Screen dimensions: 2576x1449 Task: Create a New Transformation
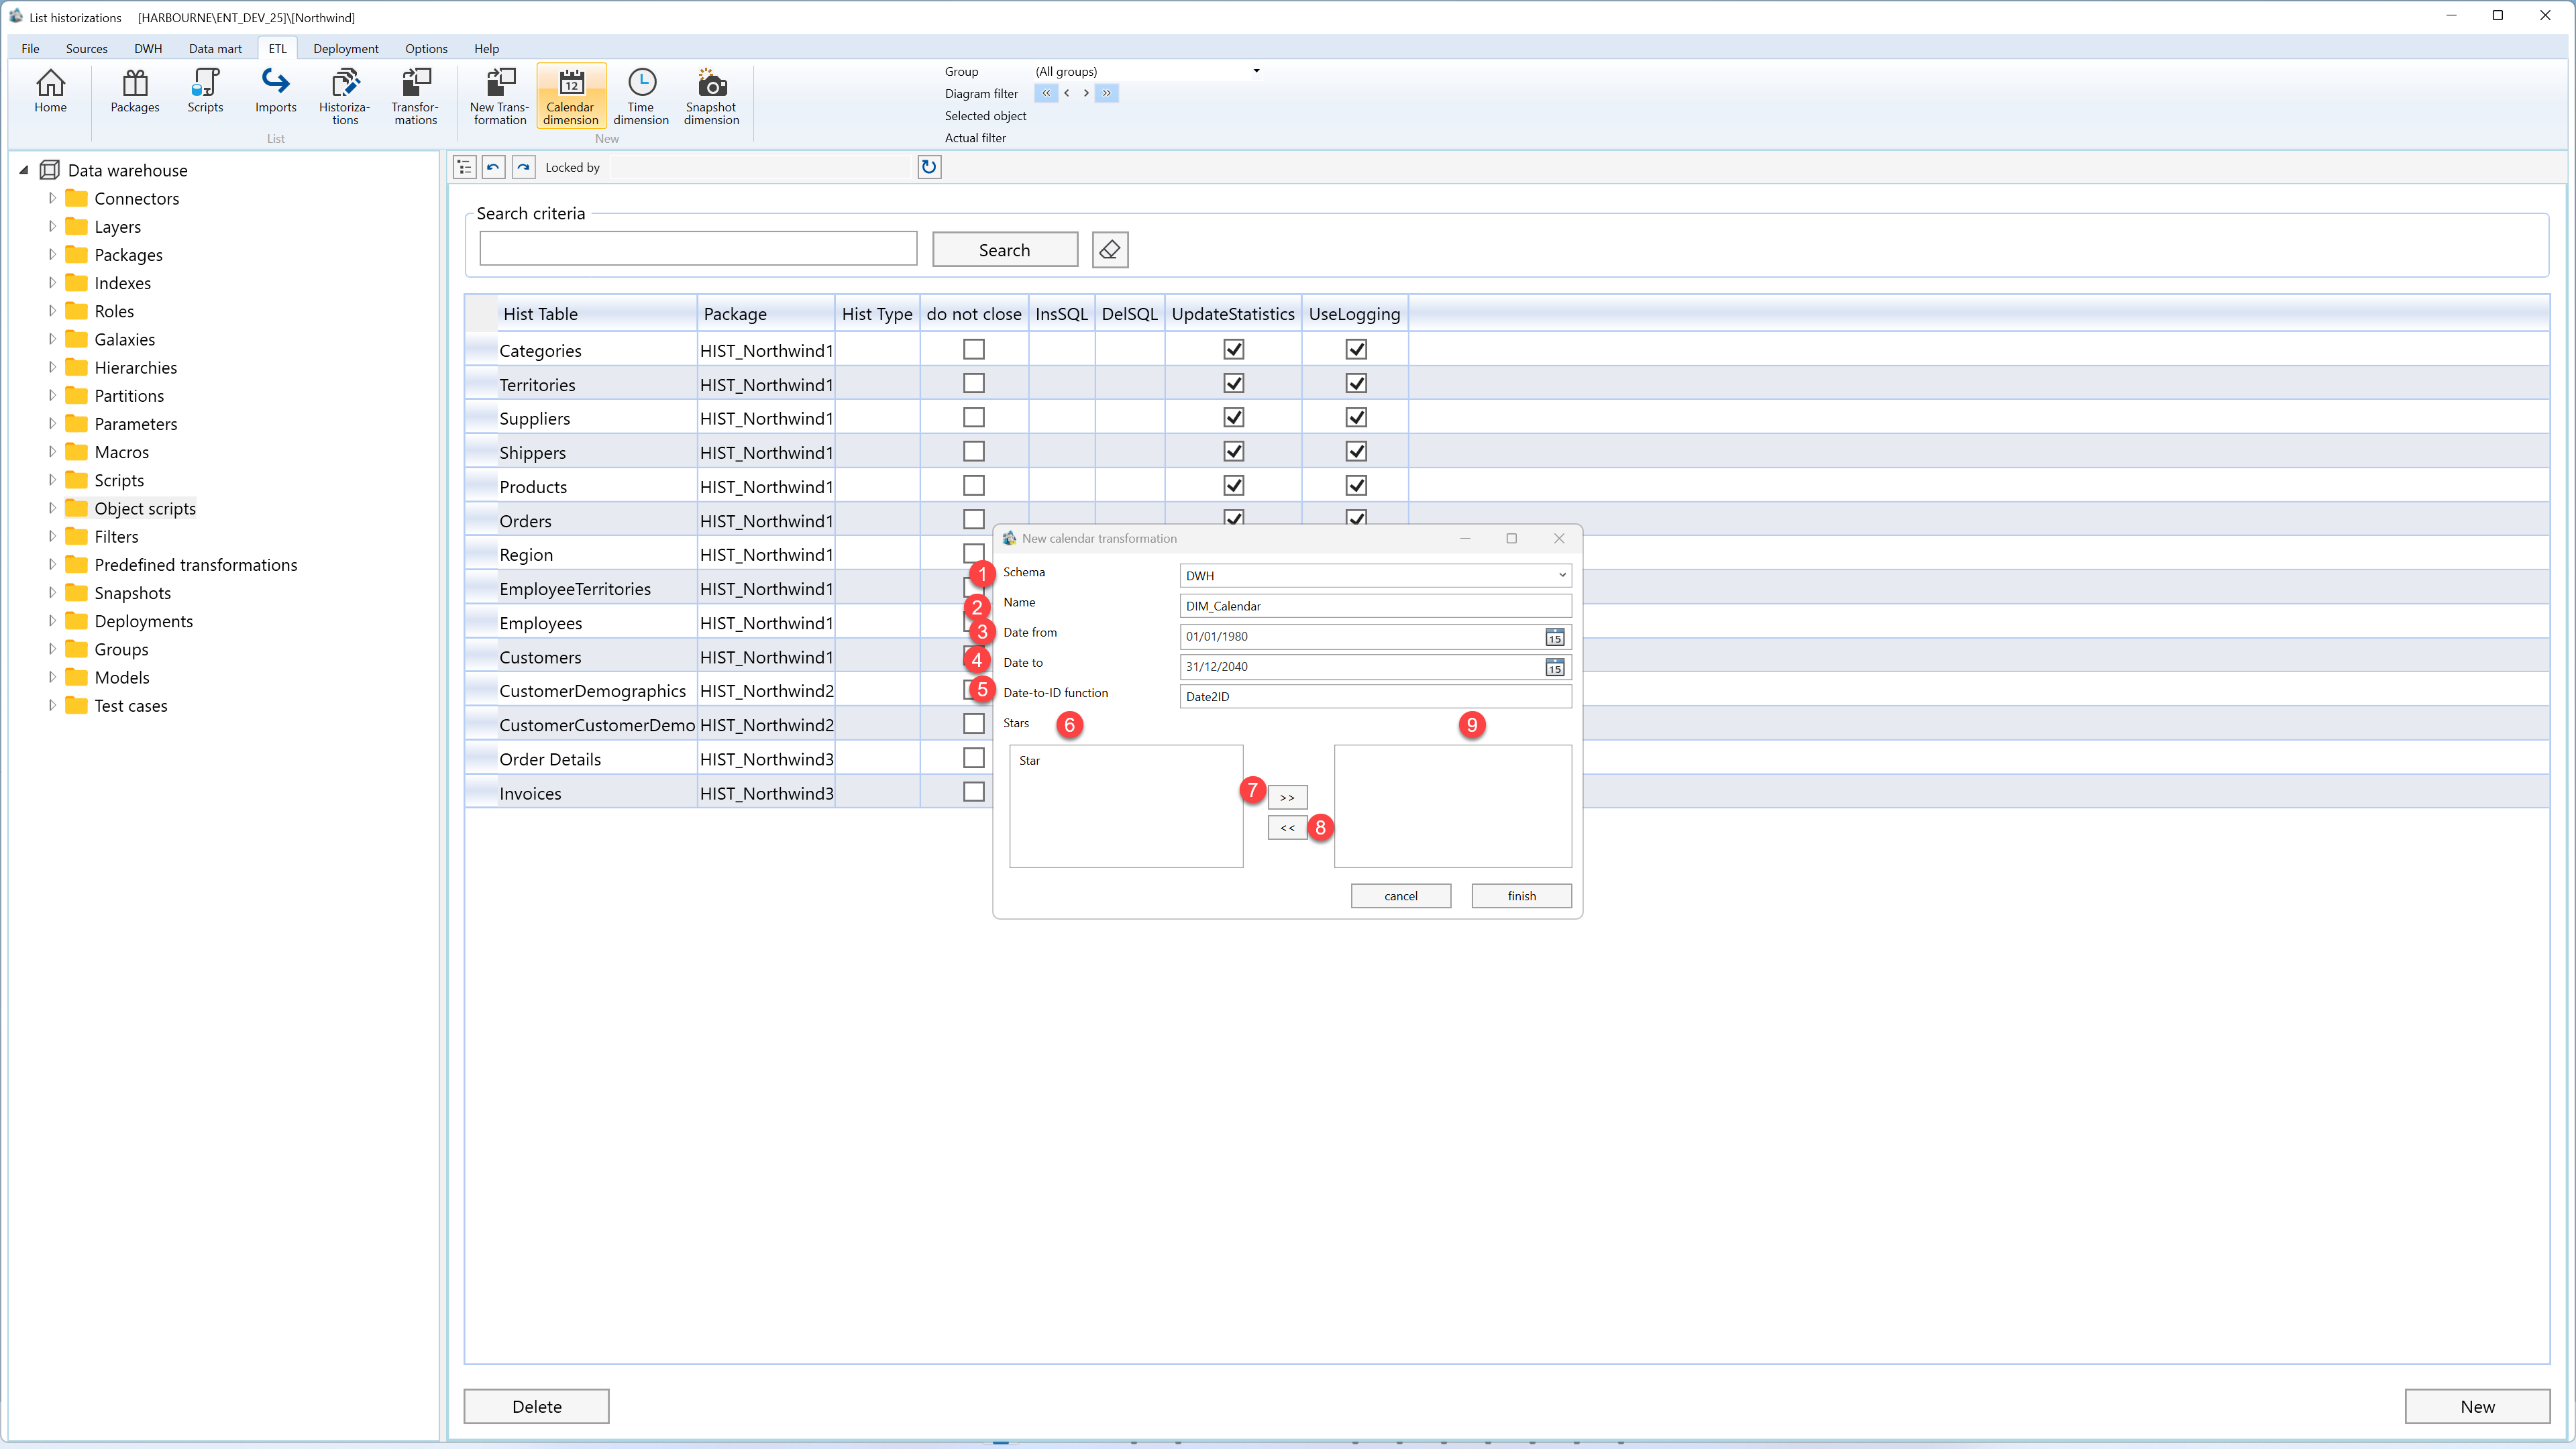[500, 96]
